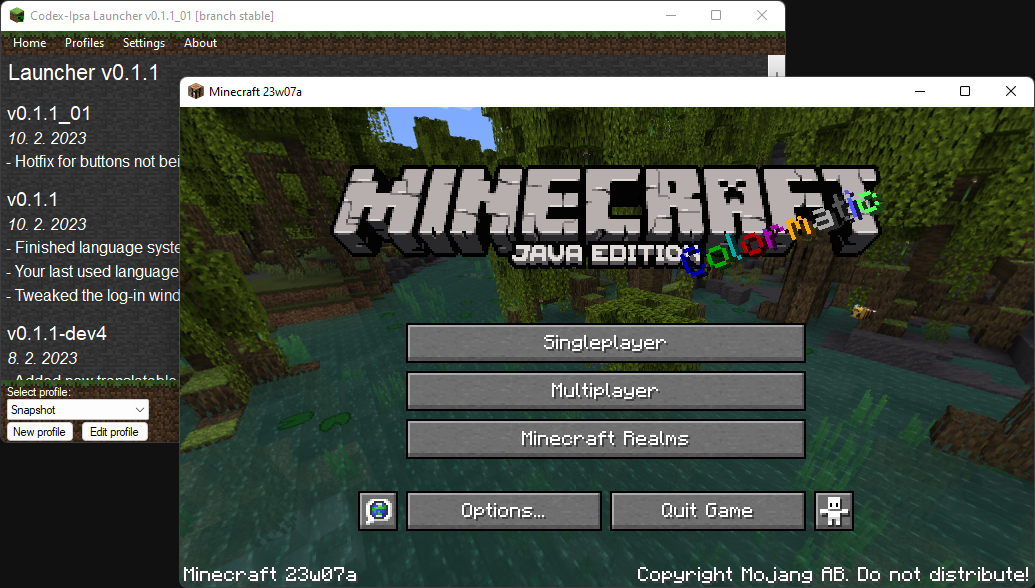Minimize the Minecraft 23w07a window

coord(919,91)
